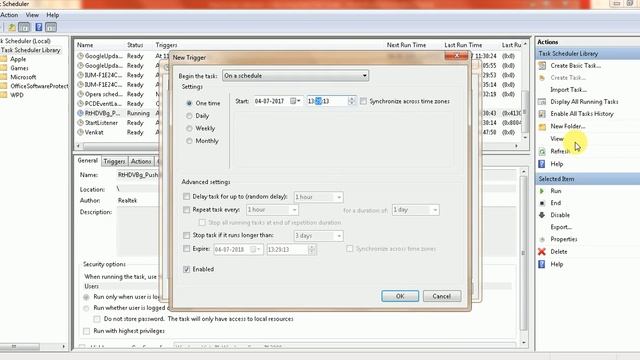
Task: Open the 3 days stop task dropdown
Action: coord(318,236)
